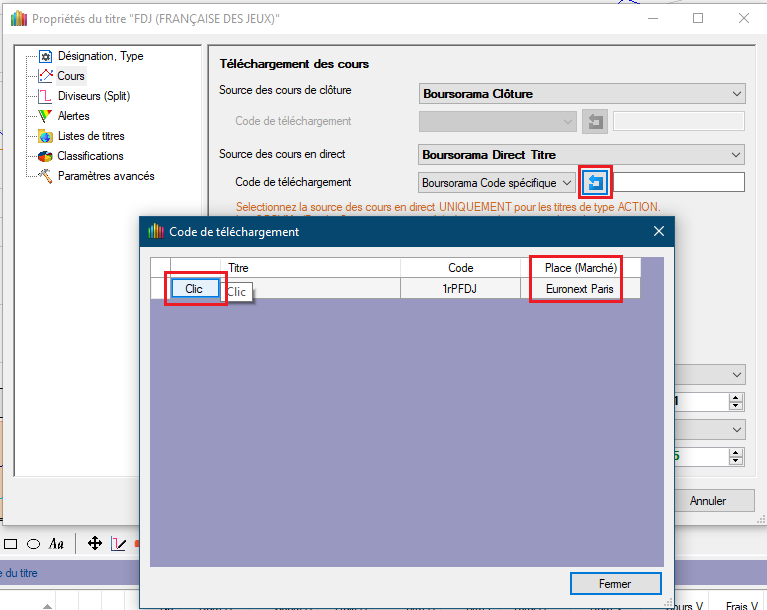Open the Alertes section in tree
The image size is (767, 610).
point(73,116)
